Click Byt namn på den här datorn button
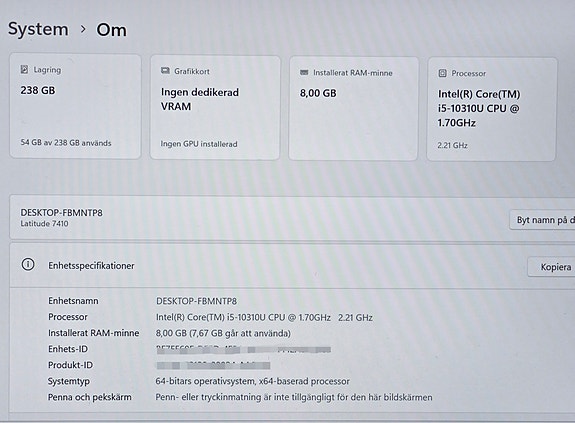 [x=542, y=220]
